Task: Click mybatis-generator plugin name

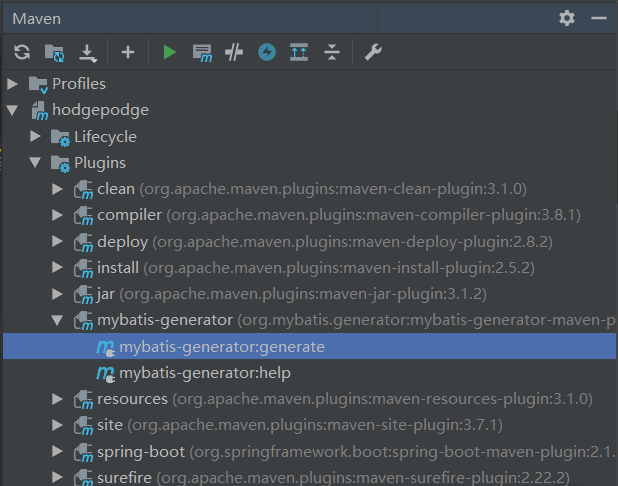Action: coord(165,320)
